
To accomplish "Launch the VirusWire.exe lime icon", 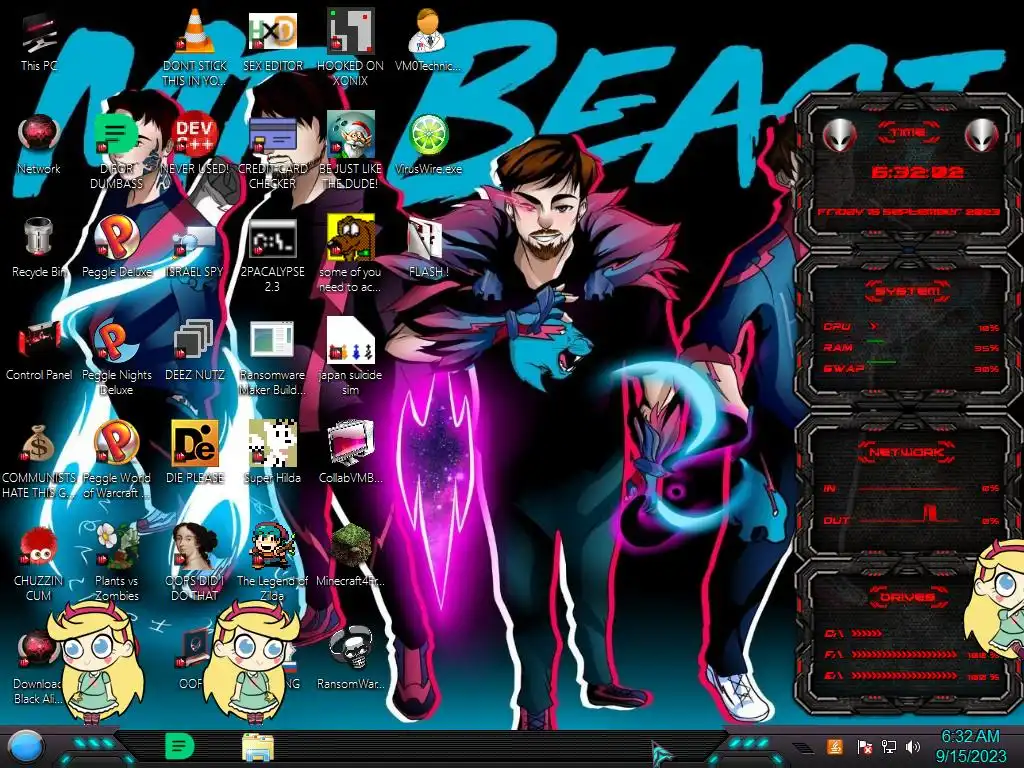I will pyautogui.click(x=428, y=145).
